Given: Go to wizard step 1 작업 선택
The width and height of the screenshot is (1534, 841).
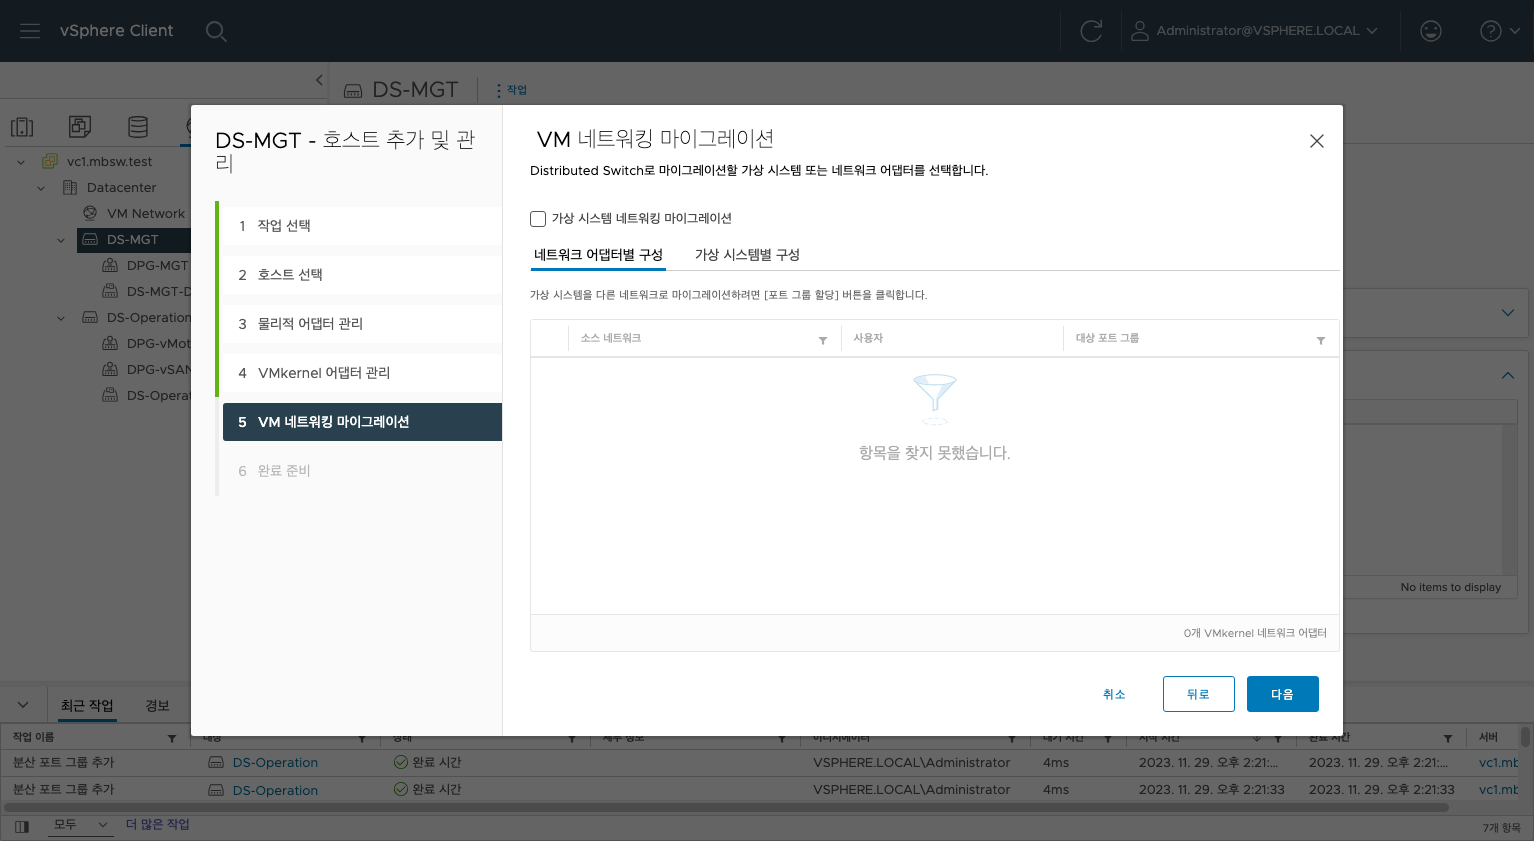Looking at the screenshot, I should [362, 226].
